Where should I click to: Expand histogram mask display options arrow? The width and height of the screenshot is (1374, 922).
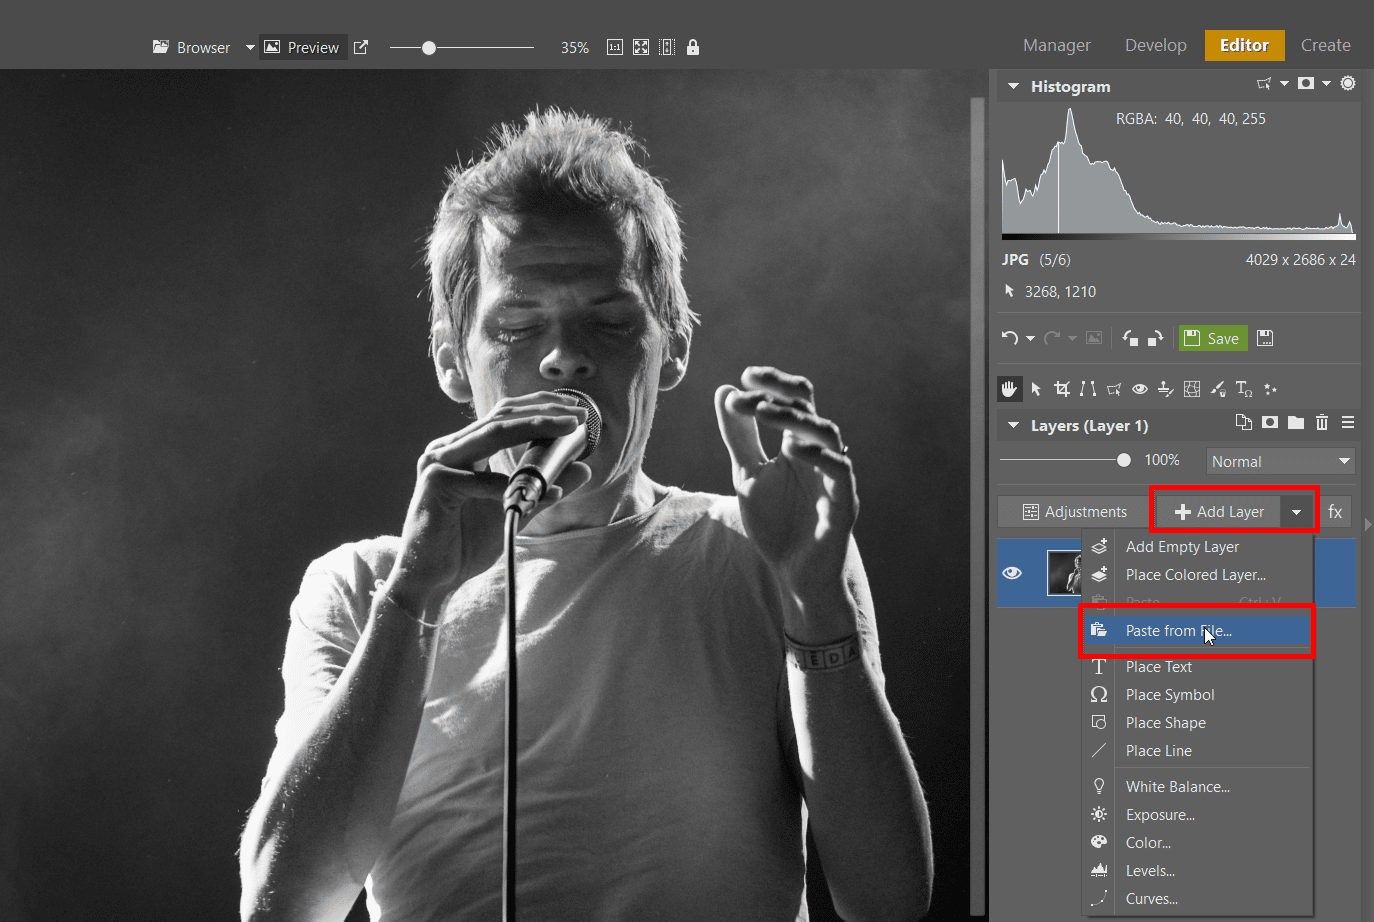pyautogui.click(x=1326, y=84)
